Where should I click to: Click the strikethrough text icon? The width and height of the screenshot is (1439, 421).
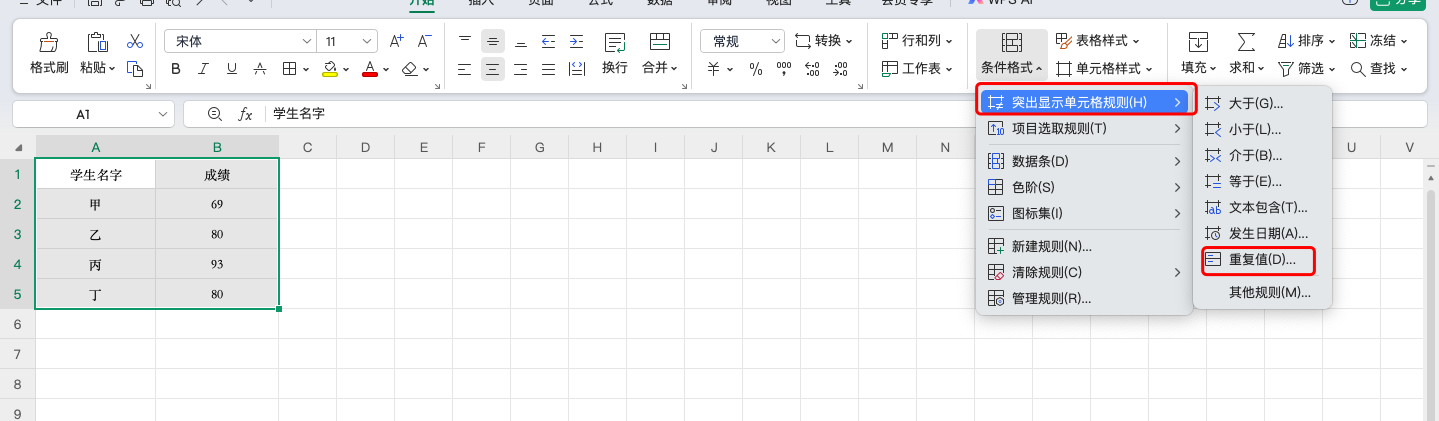260,69
